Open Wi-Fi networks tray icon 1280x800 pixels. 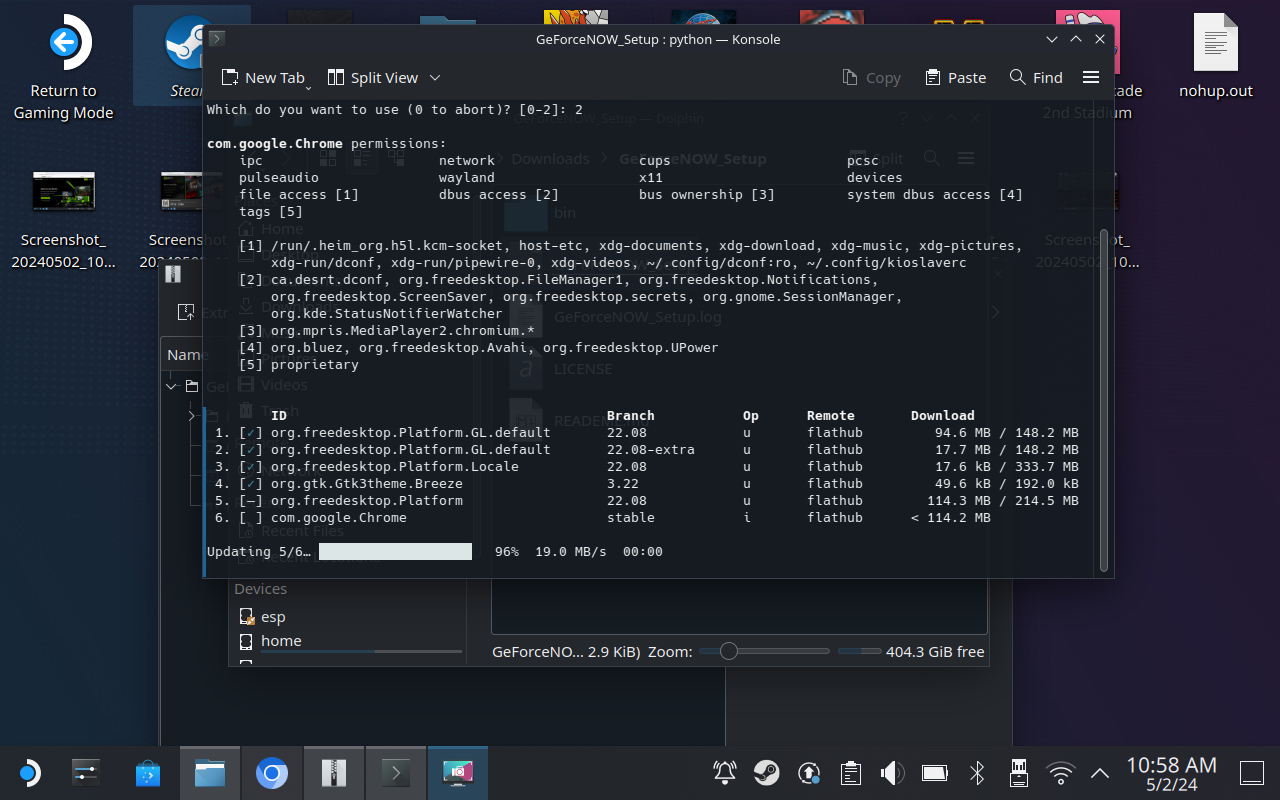(1060, 772)
